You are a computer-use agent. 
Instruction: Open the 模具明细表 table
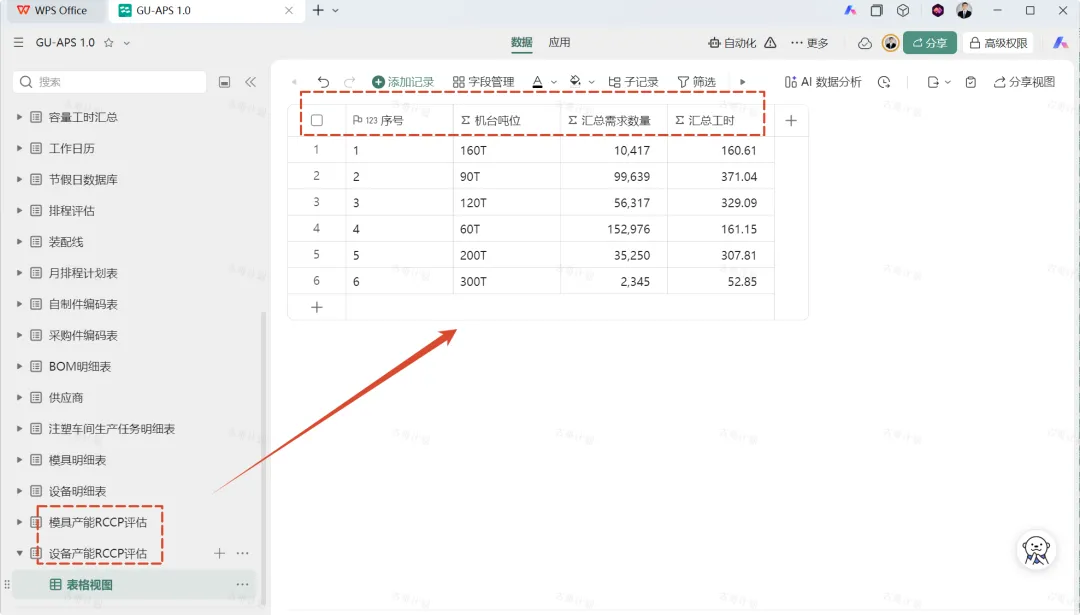tap(77, 459)
